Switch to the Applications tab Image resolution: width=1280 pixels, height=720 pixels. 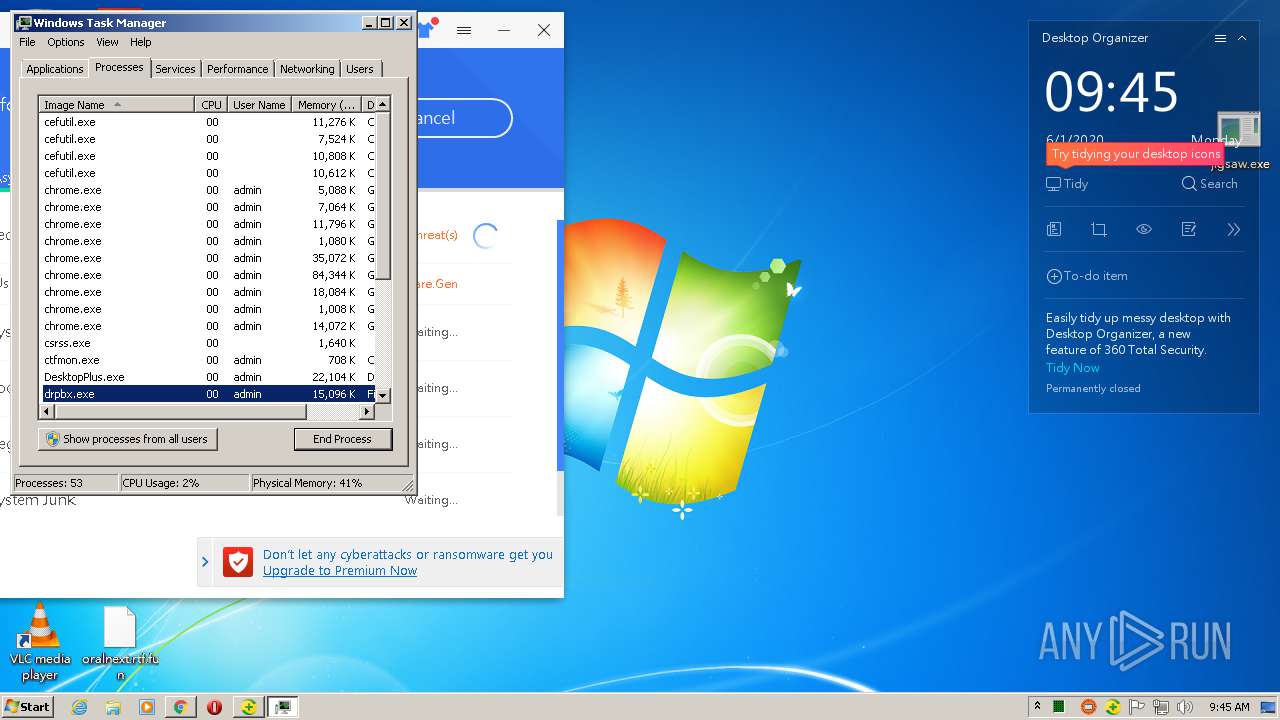click(x=54, y=69)
